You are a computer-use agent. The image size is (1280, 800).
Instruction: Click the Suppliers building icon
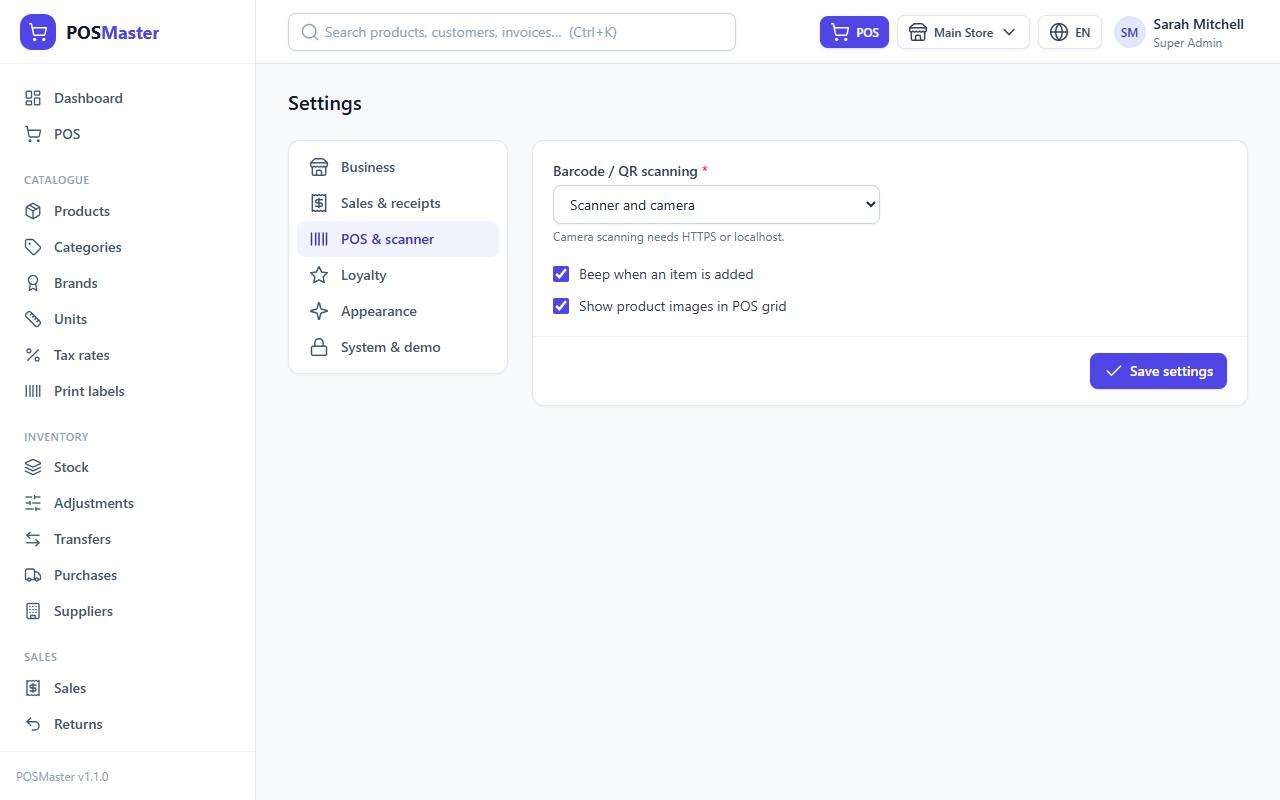pyautogui.click(x=33, y=611)
